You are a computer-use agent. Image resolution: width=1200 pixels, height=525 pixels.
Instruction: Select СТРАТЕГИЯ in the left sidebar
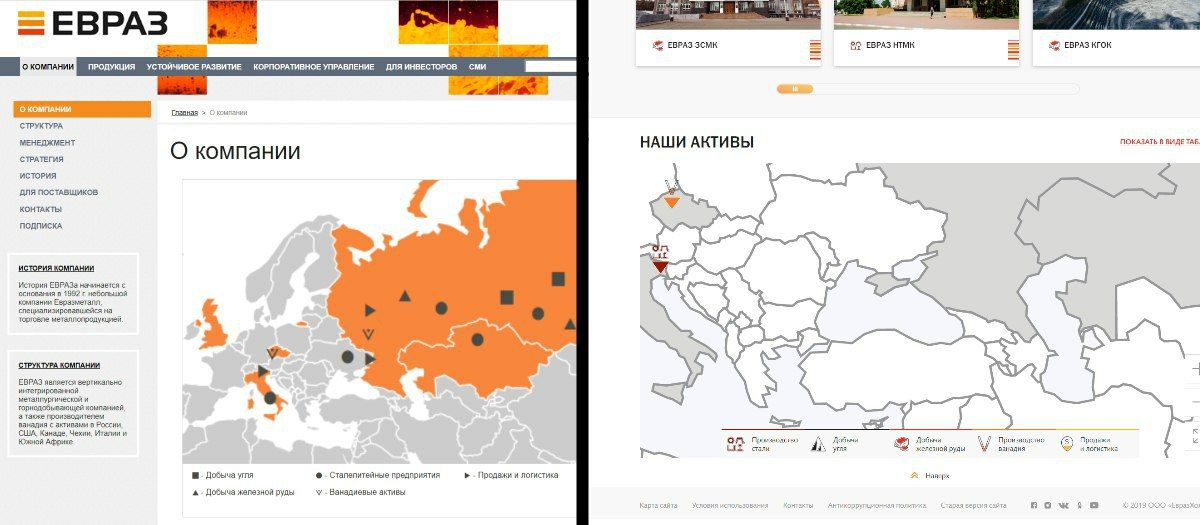pos(41,159)
